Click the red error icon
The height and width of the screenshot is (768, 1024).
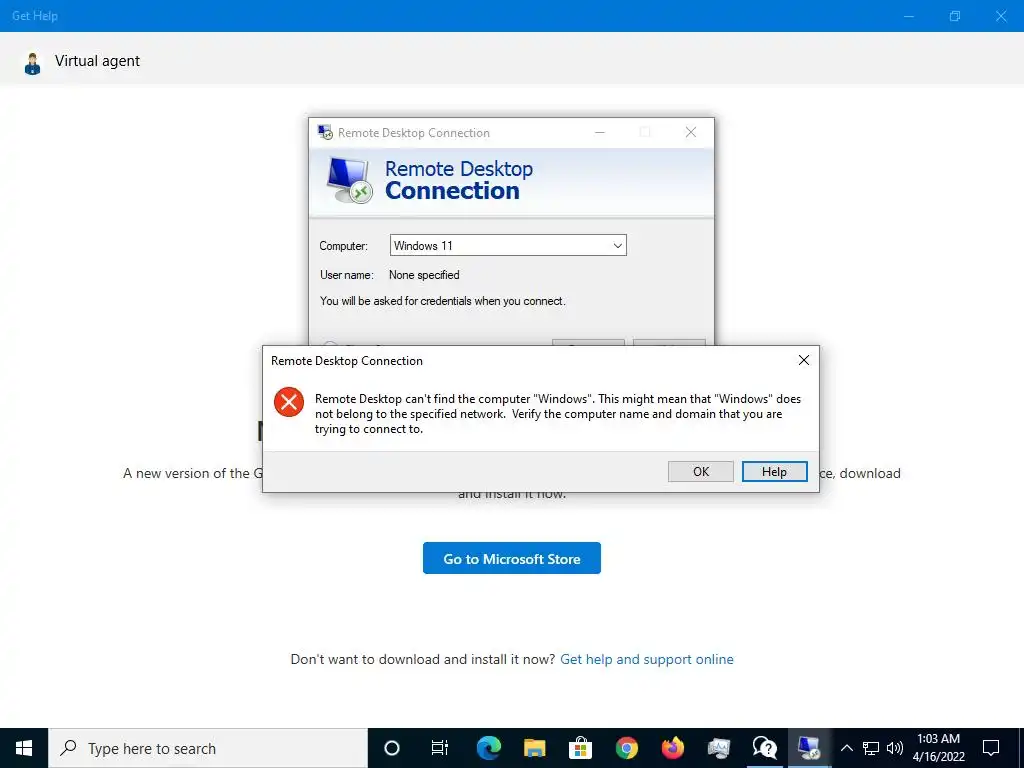[x=289, y=402]
